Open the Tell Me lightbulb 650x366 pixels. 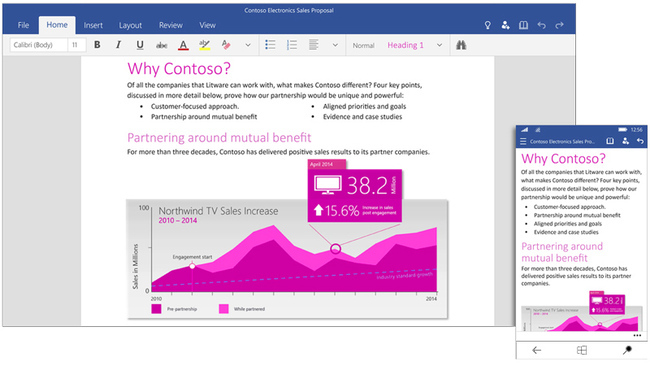click(488, 25)
